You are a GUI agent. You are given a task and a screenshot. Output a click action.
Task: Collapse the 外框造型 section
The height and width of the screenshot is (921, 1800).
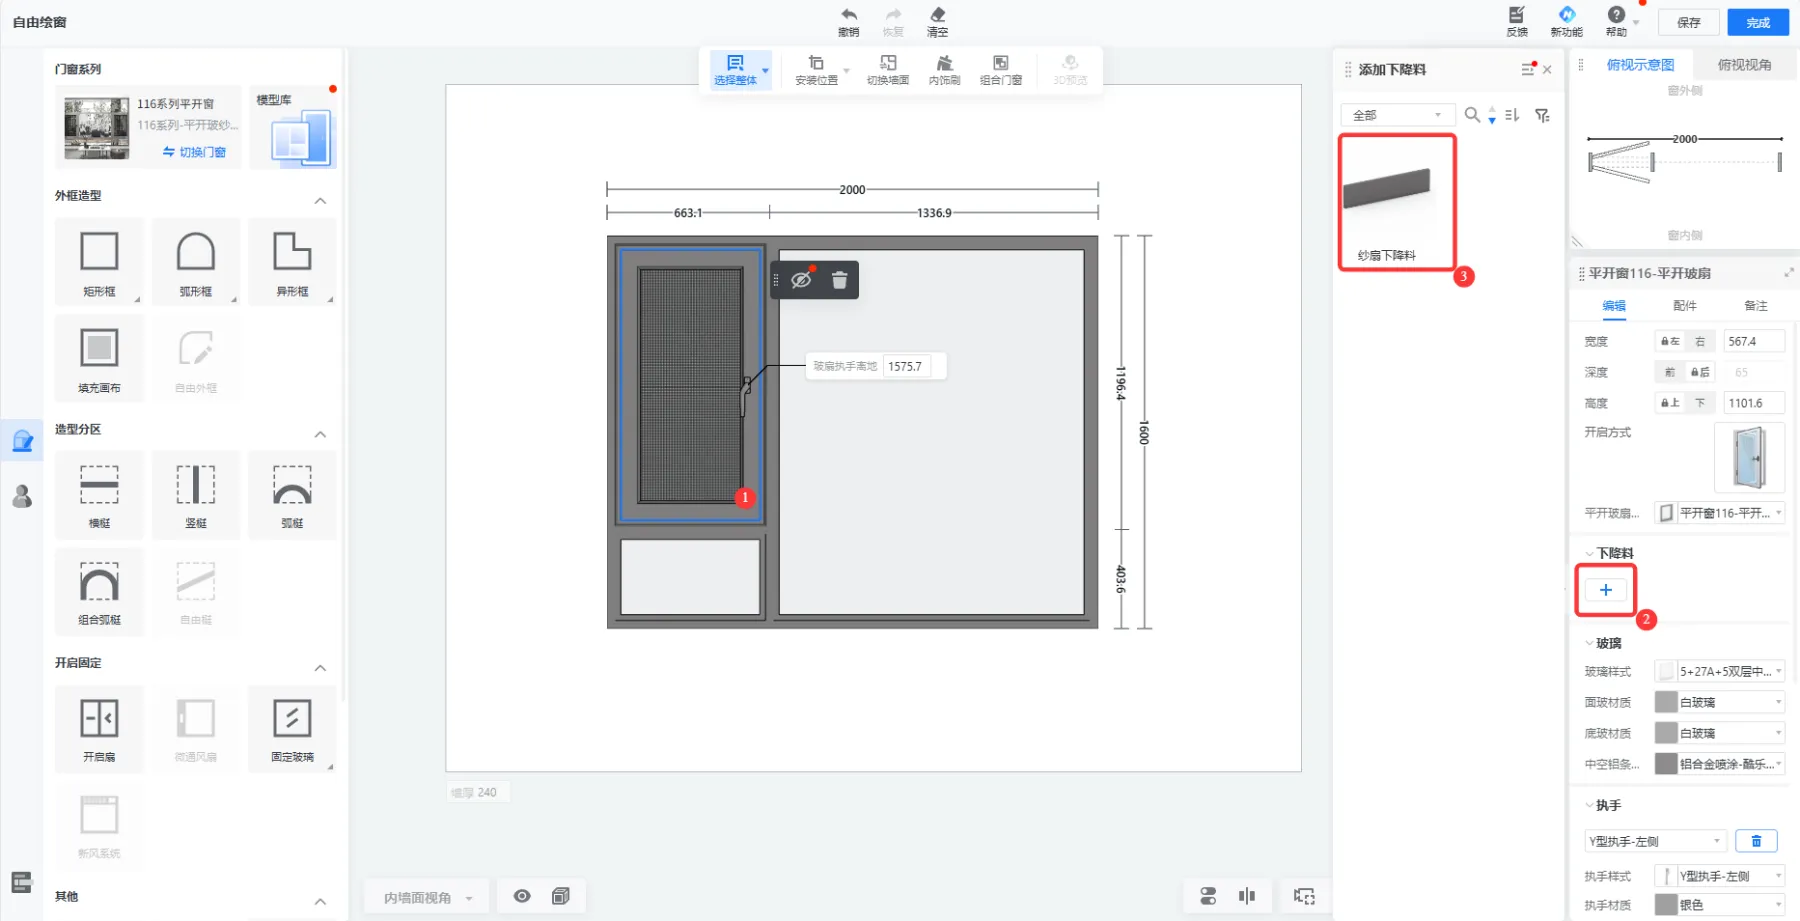pyautogui.click(x=320, y=200)
